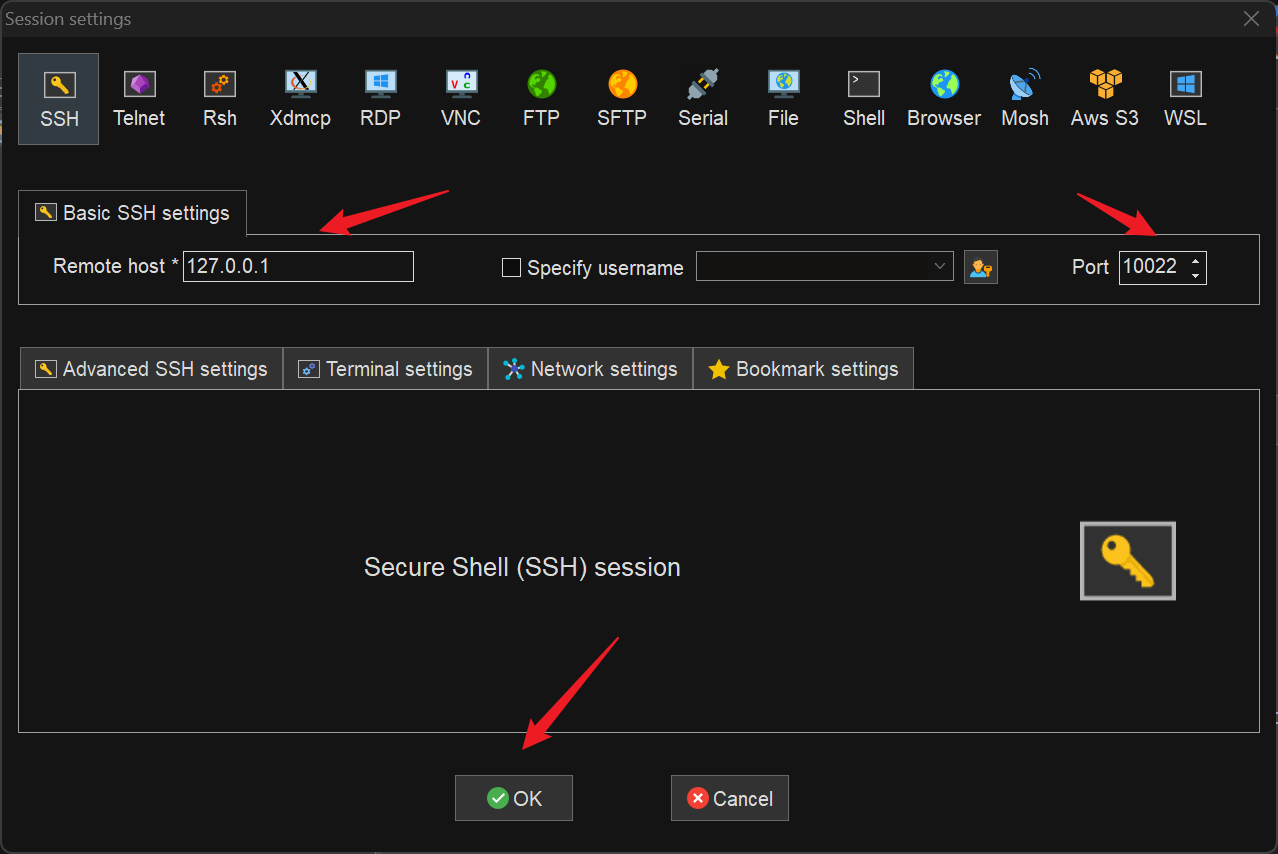Open the credentials manager user icon
This screenshot has height=854, width=1278.
pos(981,267)
